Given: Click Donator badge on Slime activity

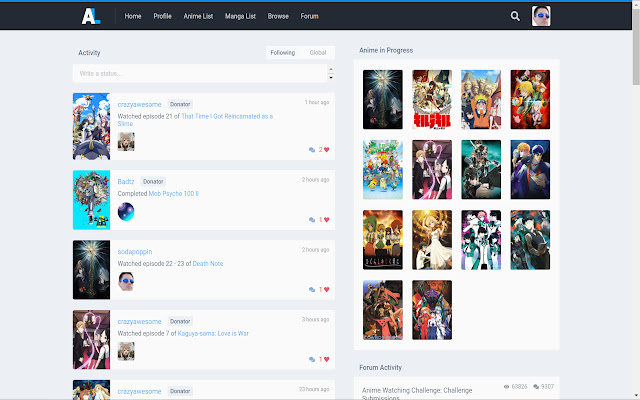Looking at the screenshot, I should coord(180,104).
